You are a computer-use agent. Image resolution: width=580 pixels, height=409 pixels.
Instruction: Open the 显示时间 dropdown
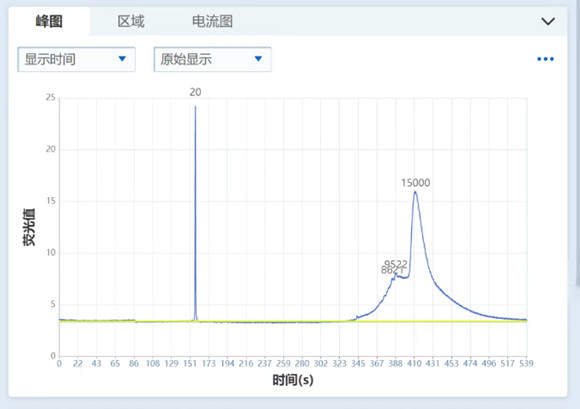[x=76, y=59]
